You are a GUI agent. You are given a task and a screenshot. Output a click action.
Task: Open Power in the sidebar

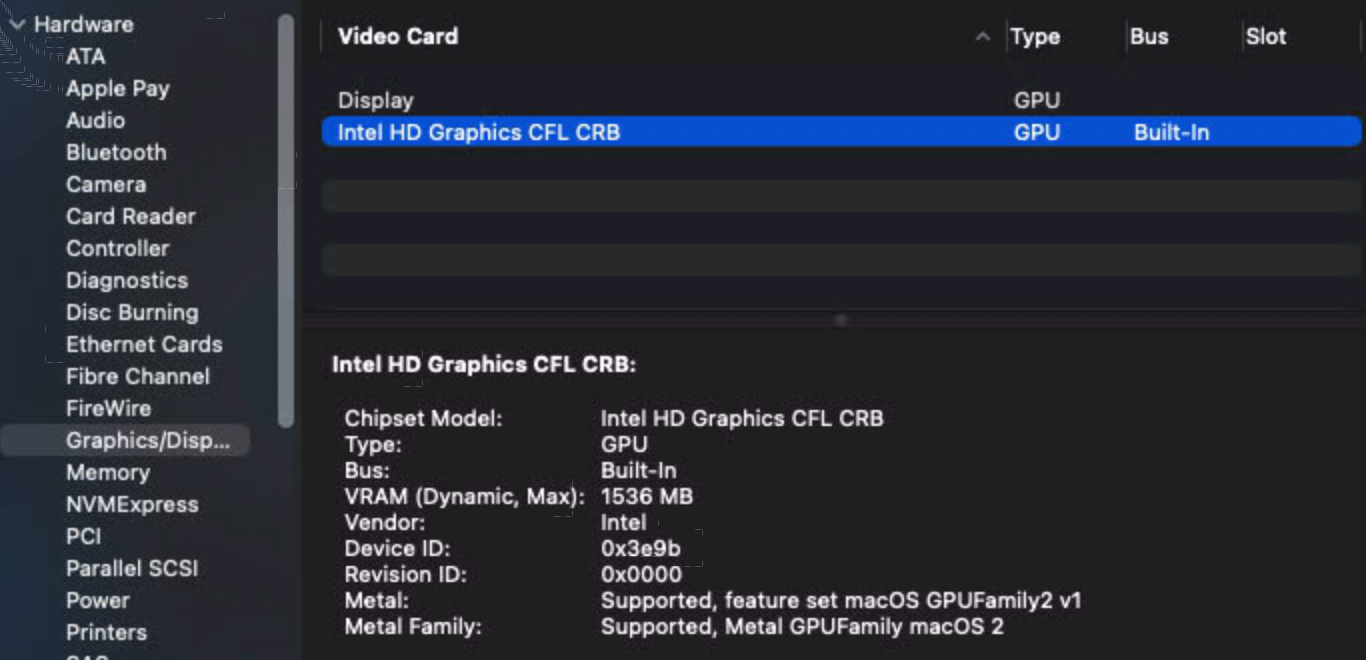[x=98, y=600]
